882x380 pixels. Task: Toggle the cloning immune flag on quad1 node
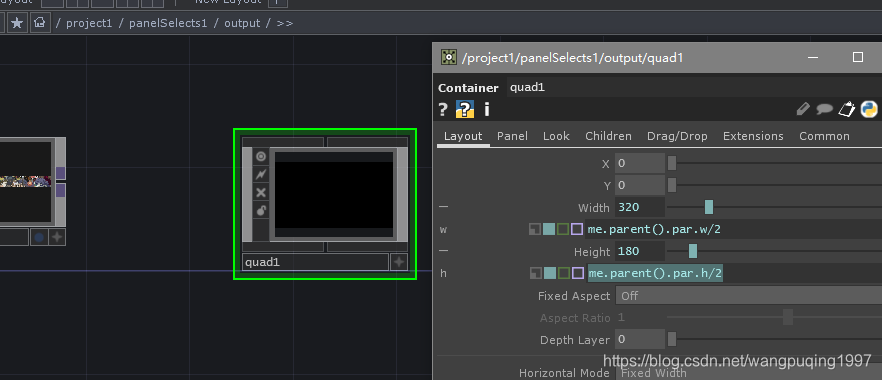pos(261,175)
